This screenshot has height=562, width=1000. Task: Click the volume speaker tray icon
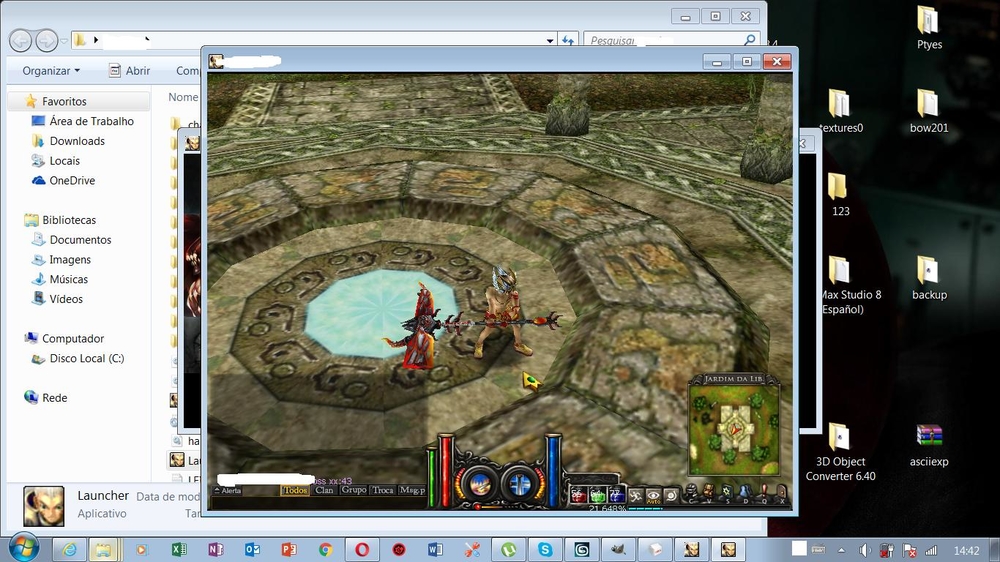pyautogui.click(x=865, y=550)
